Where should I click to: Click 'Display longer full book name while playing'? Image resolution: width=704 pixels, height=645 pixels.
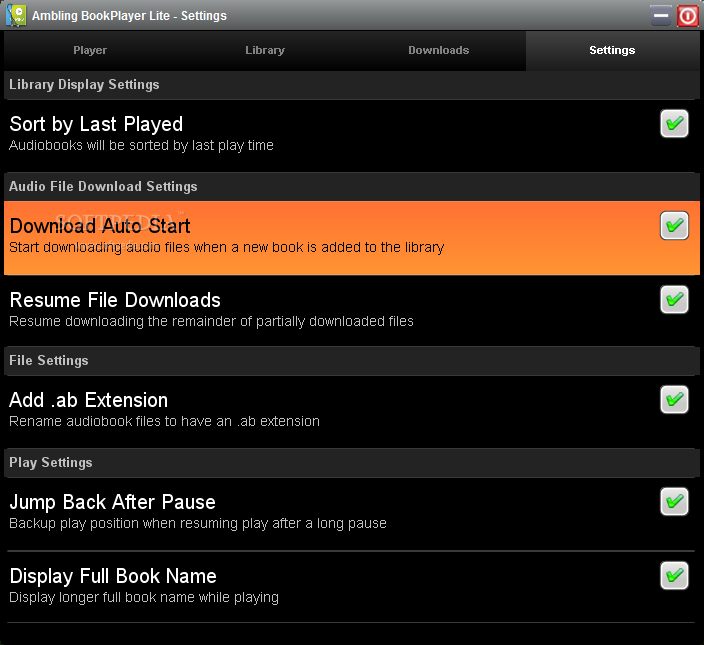(144, 597)
